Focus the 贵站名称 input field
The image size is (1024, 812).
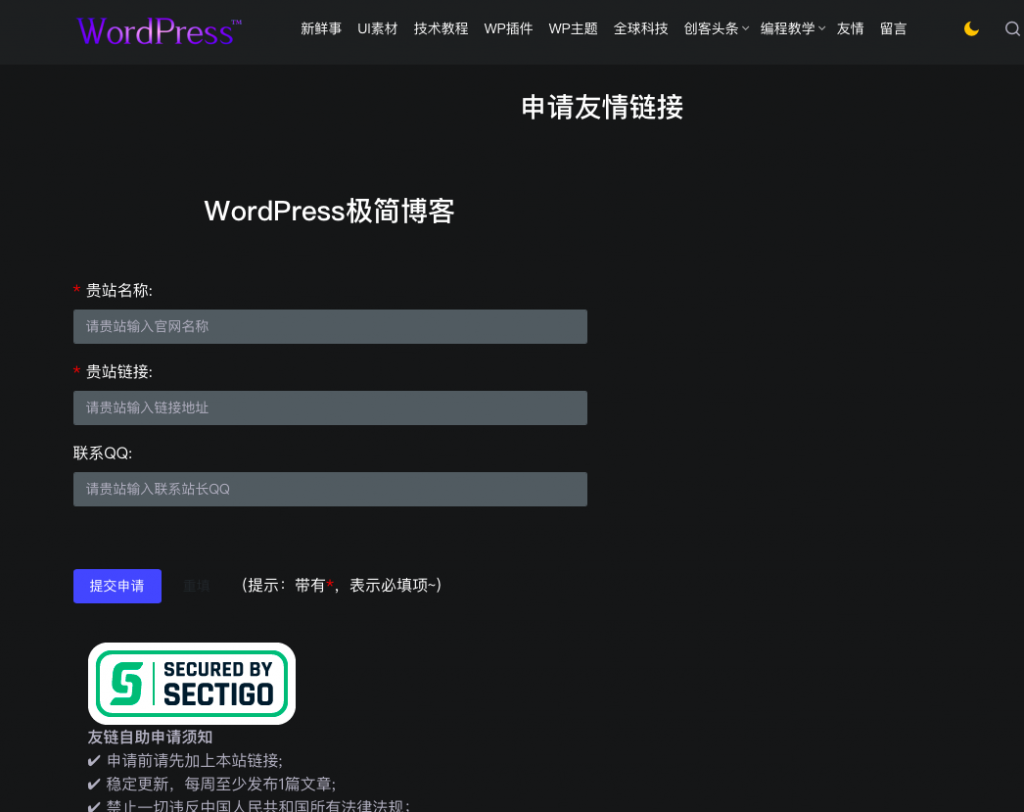coord(330,327)
